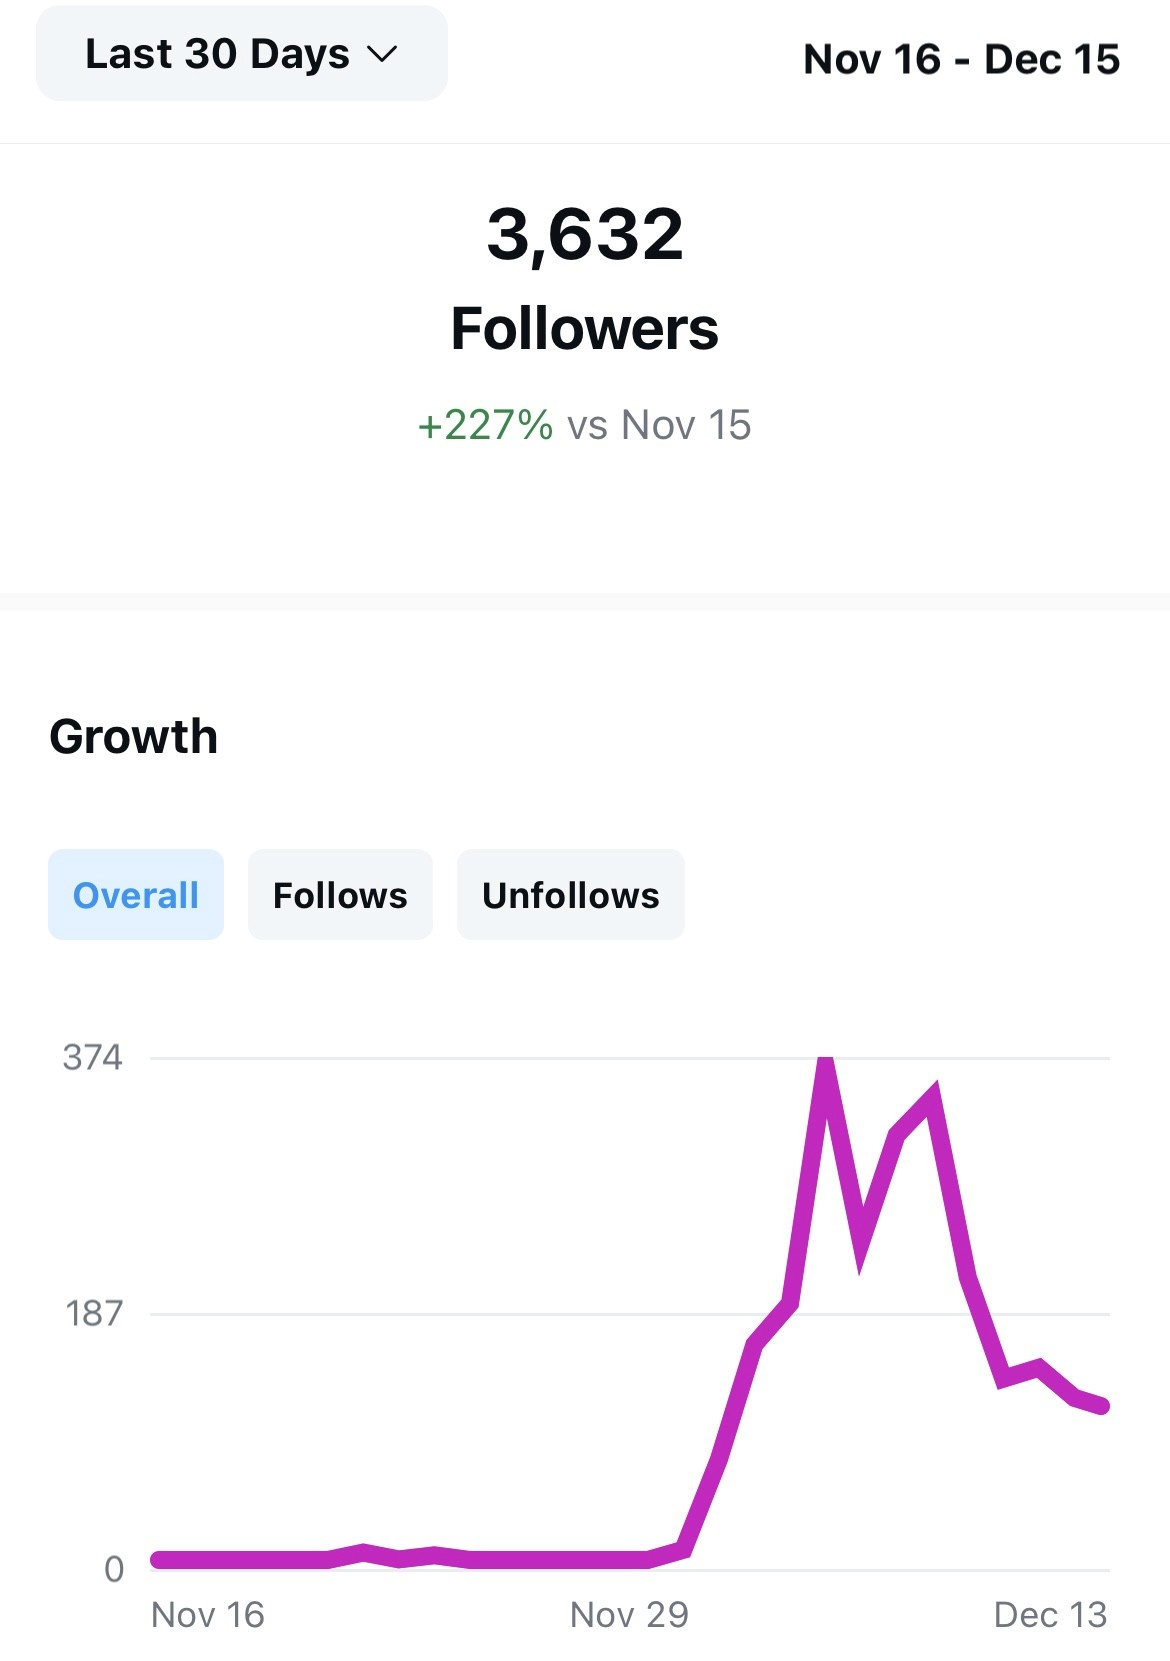Click the Followers heading text
Viewport: 1170px width, 1661px height.
pos(585,329)
